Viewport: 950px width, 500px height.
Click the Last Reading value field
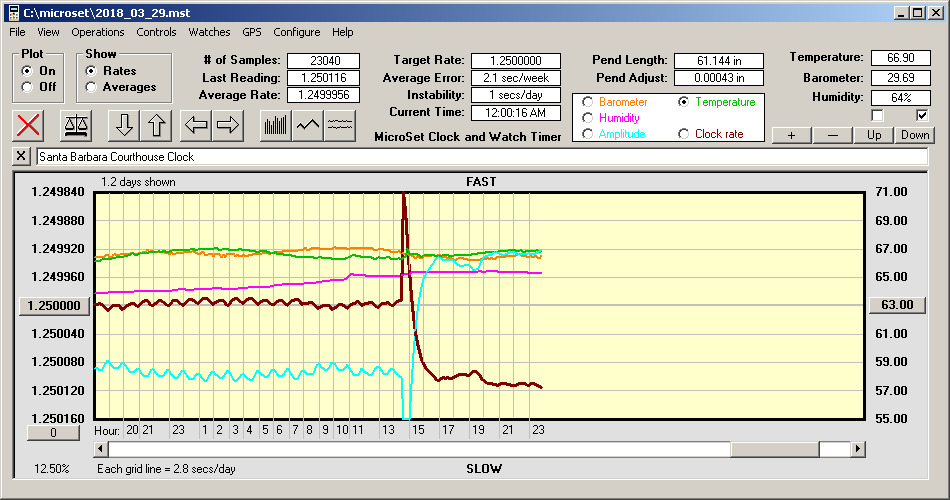[324, 78]
